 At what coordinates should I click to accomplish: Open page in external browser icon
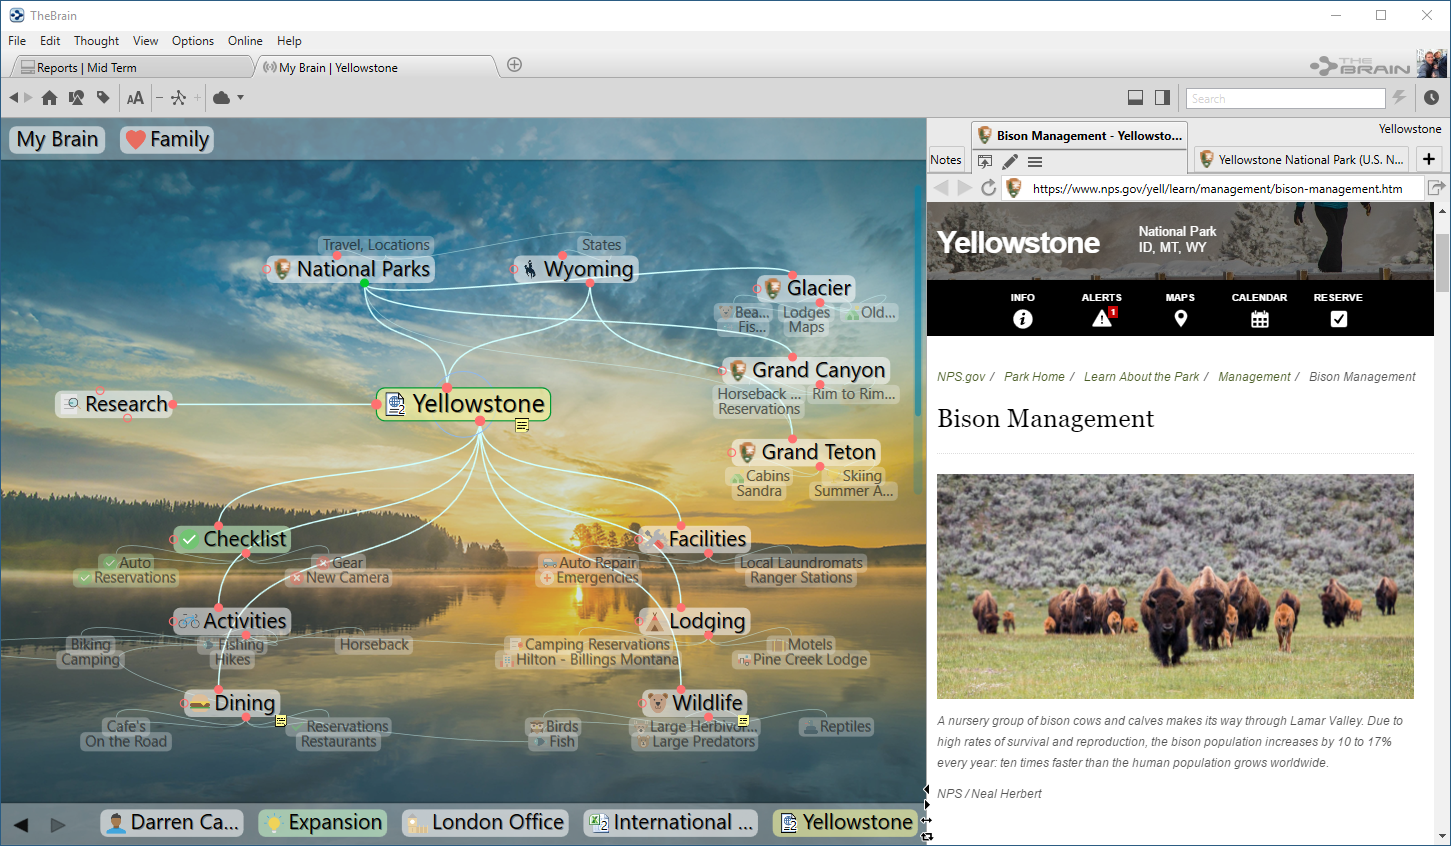coord(1436,188)
